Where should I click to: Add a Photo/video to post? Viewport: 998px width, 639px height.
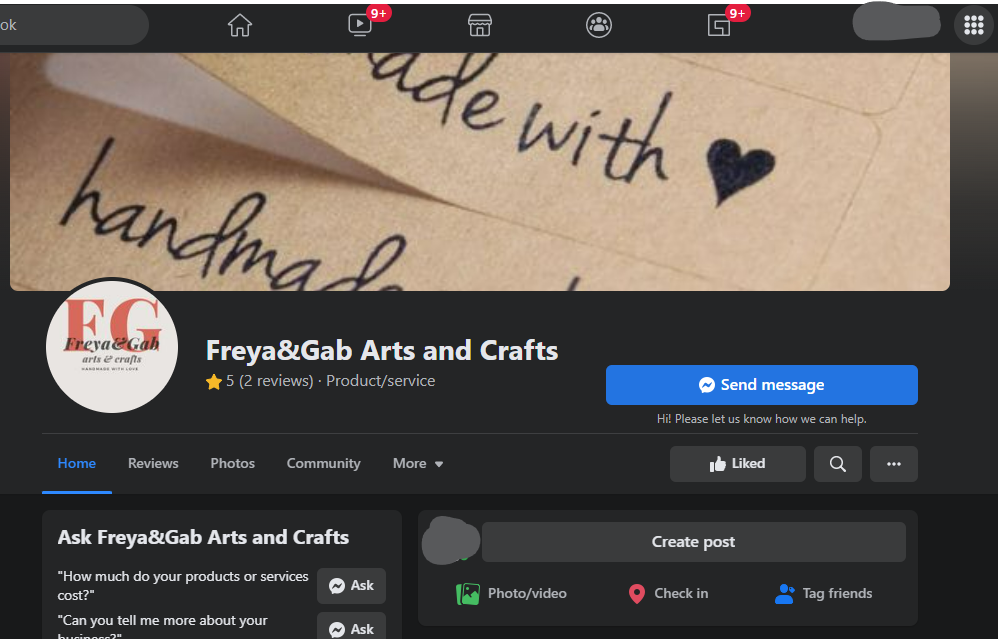click(x=511, y=594)
